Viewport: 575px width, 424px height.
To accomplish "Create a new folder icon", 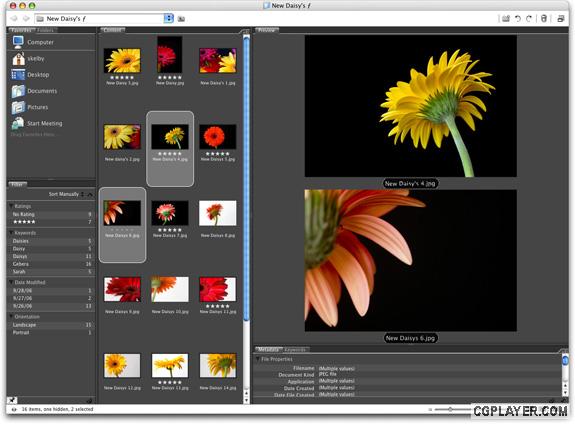I will pyautogui.click(x=506, y=18).
